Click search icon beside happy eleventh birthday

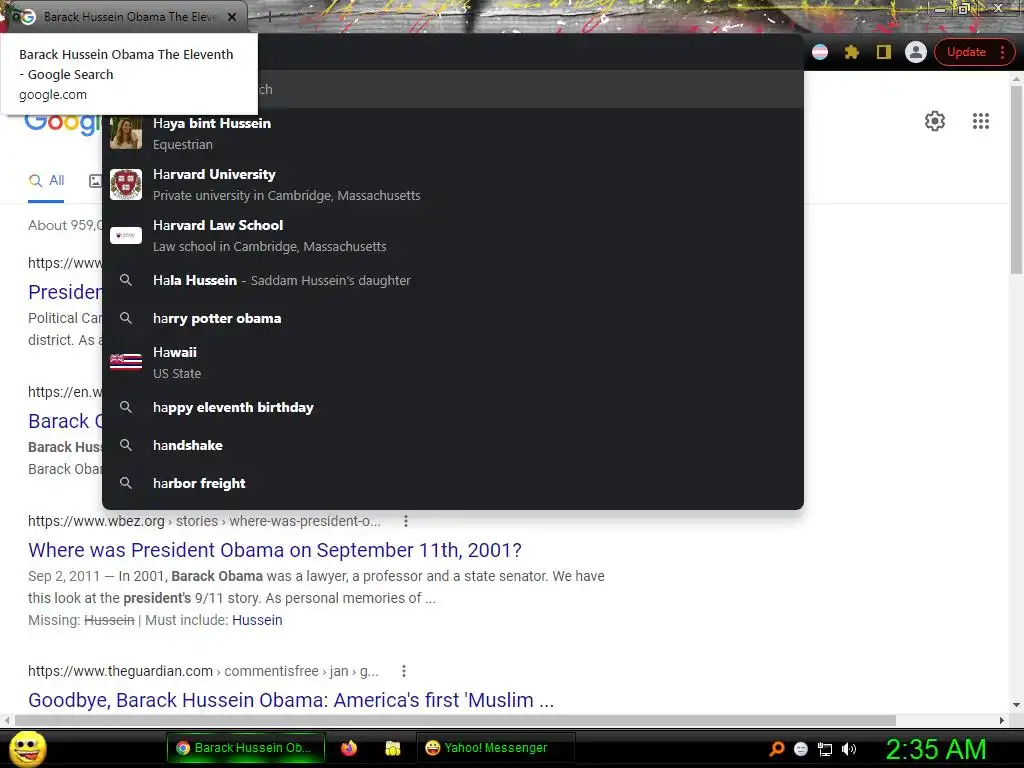coord(126,407)
